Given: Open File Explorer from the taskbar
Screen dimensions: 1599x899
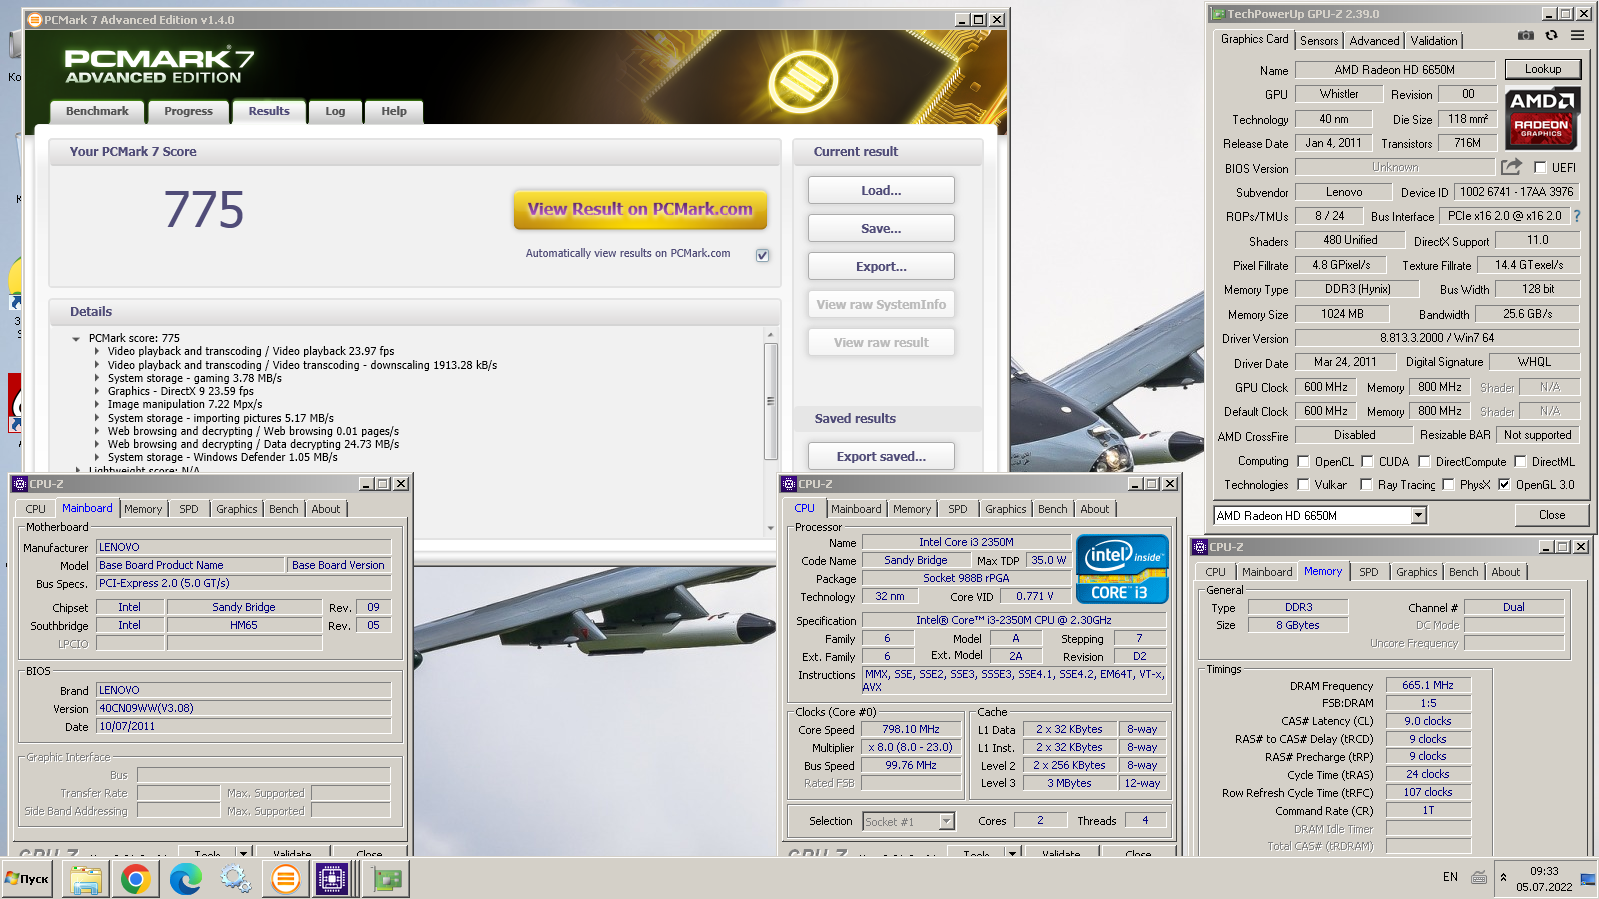Looking at the screenshot, I should click(86, 879).
